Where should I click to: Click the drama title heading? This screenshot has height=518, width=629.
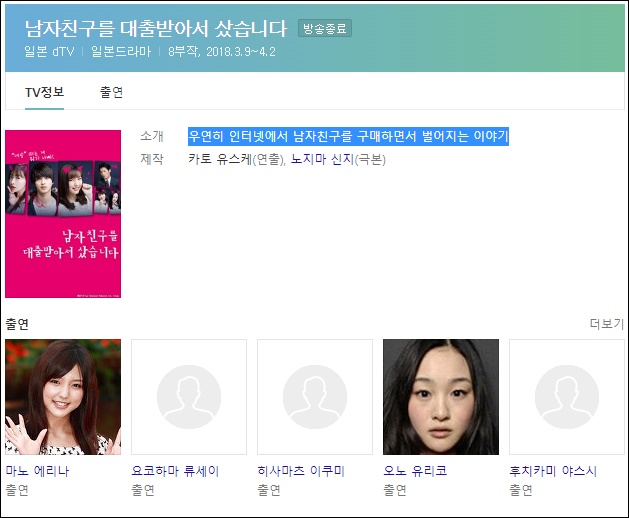click(156, 28)
